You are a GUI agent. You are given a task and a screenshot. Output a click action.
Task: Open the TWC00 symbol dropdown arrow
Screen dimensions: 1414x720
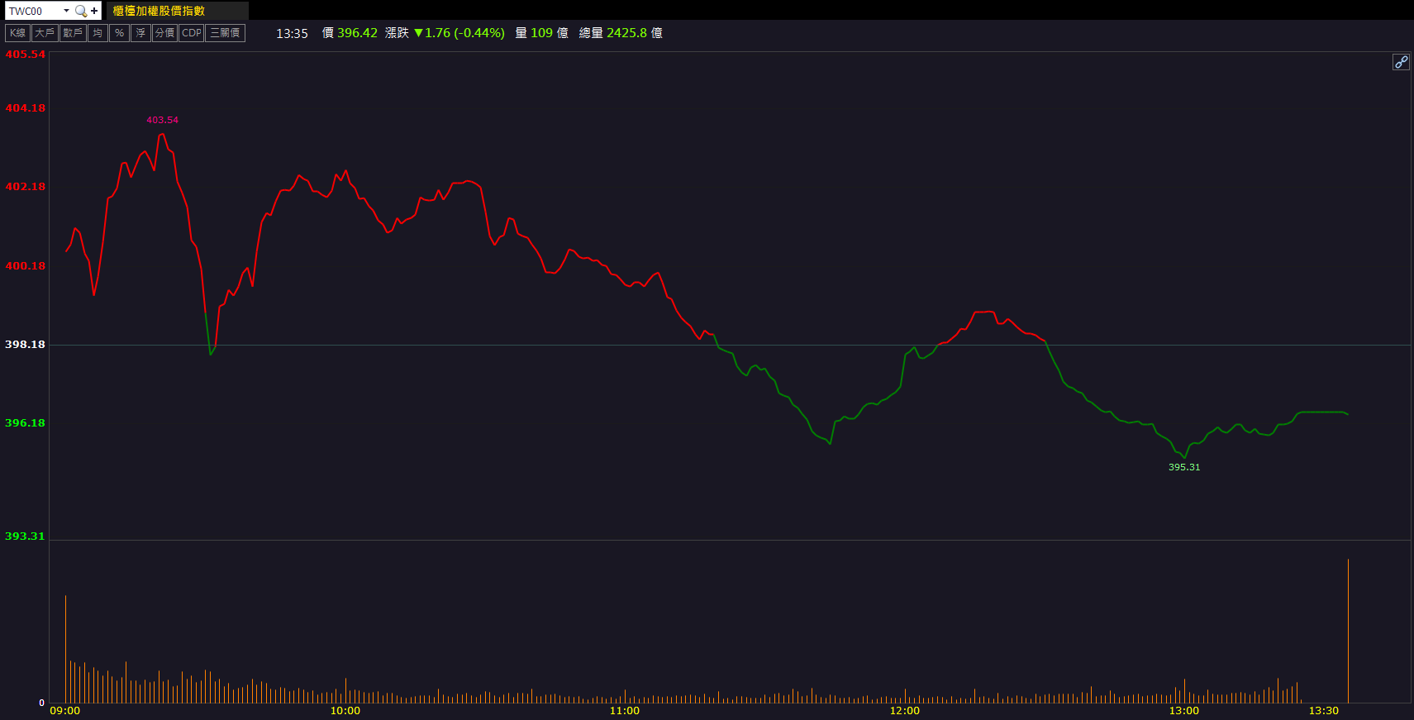point(66,11)
